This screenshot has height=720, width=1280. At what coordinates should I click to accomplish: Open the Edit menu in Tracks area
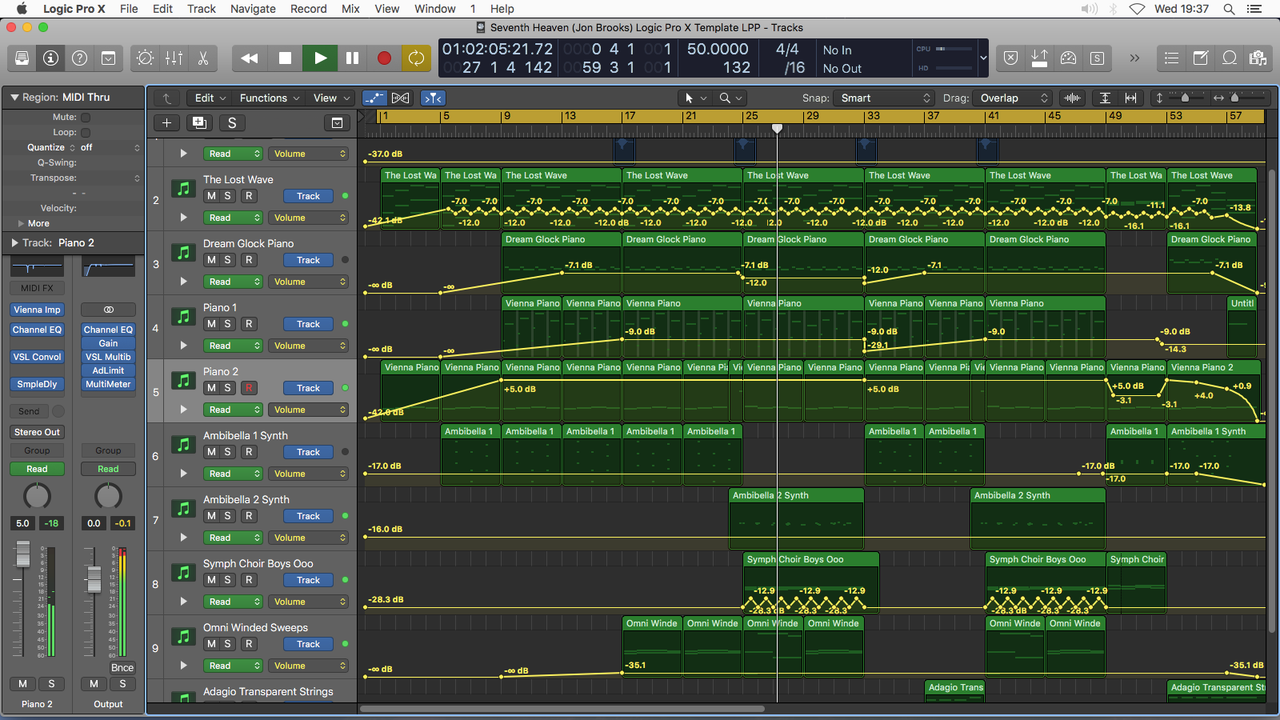211,98
